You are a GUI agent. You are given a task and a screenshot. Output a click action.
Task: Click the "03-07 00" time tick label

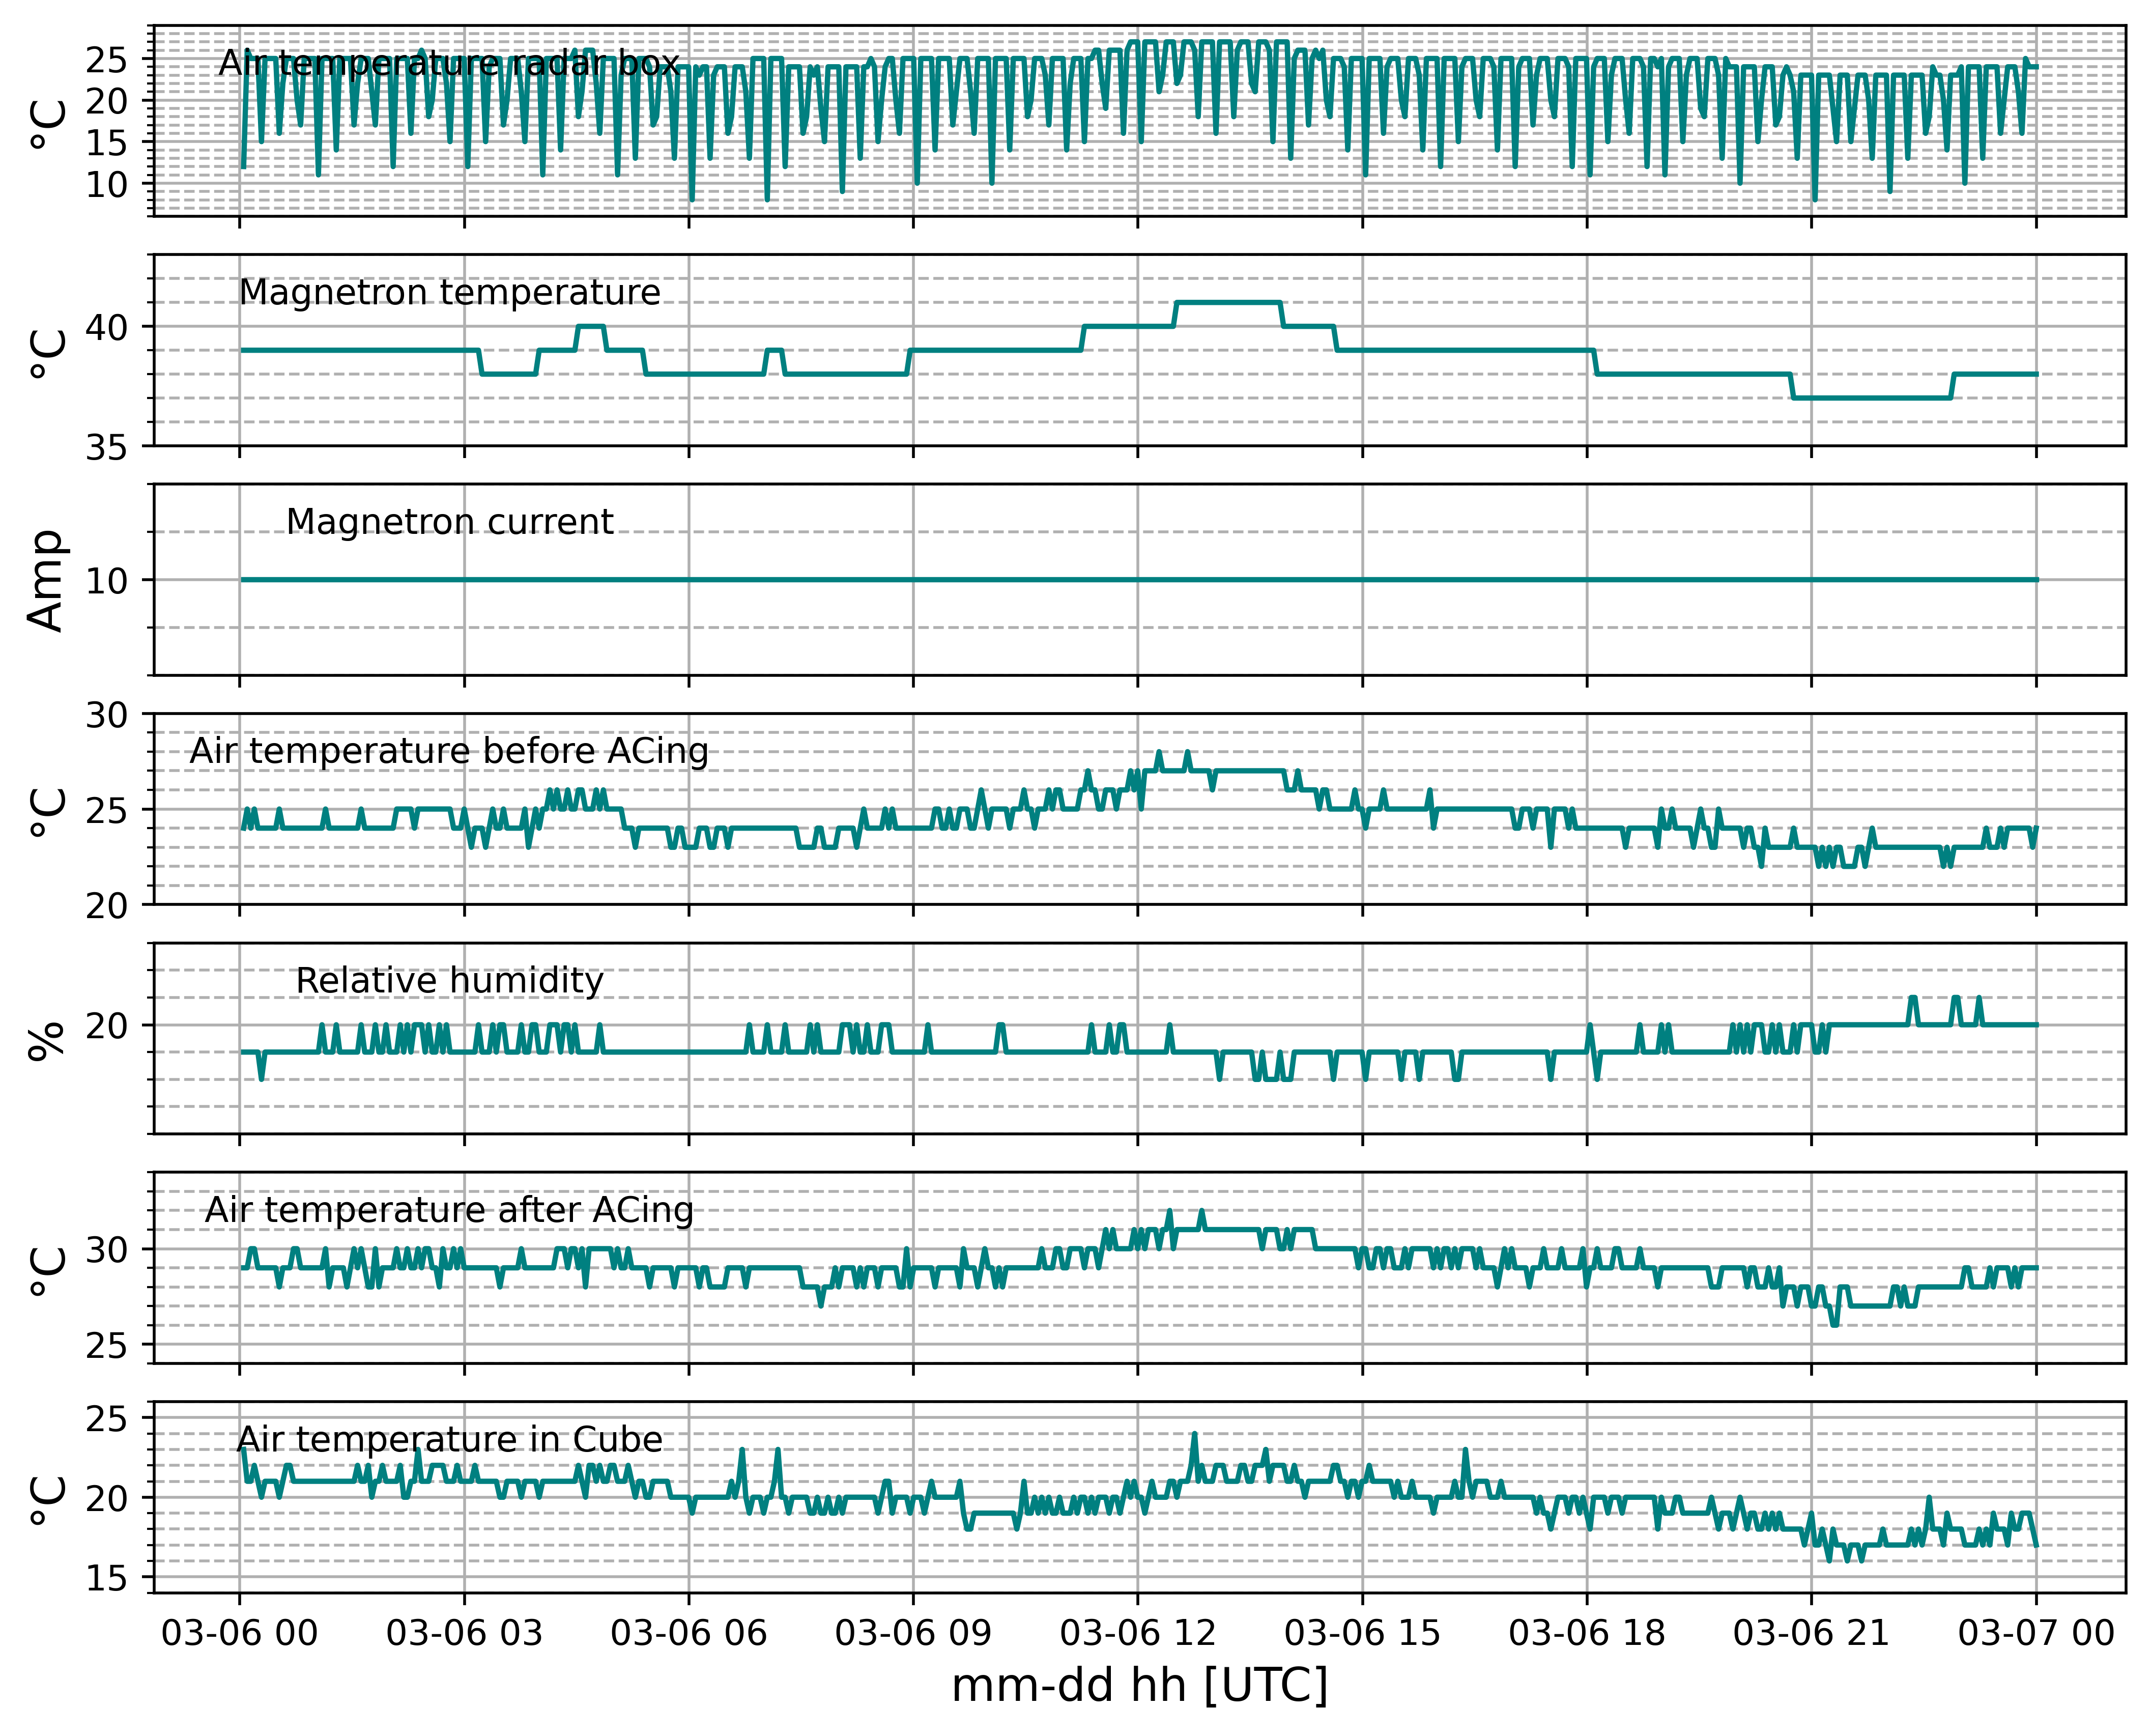coord(2036,1633)
